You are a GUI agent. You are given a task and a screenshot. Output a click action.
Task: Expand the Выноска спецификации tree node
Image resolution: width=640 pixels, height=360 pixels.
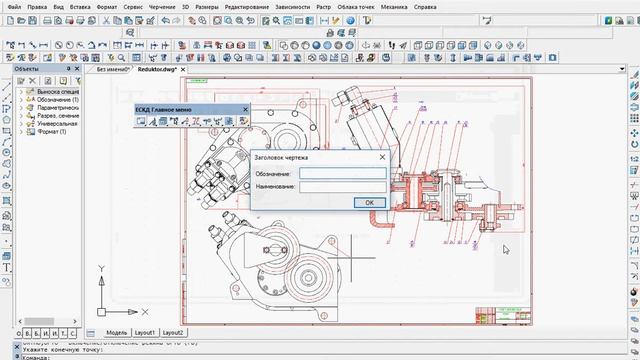(21, 92)
